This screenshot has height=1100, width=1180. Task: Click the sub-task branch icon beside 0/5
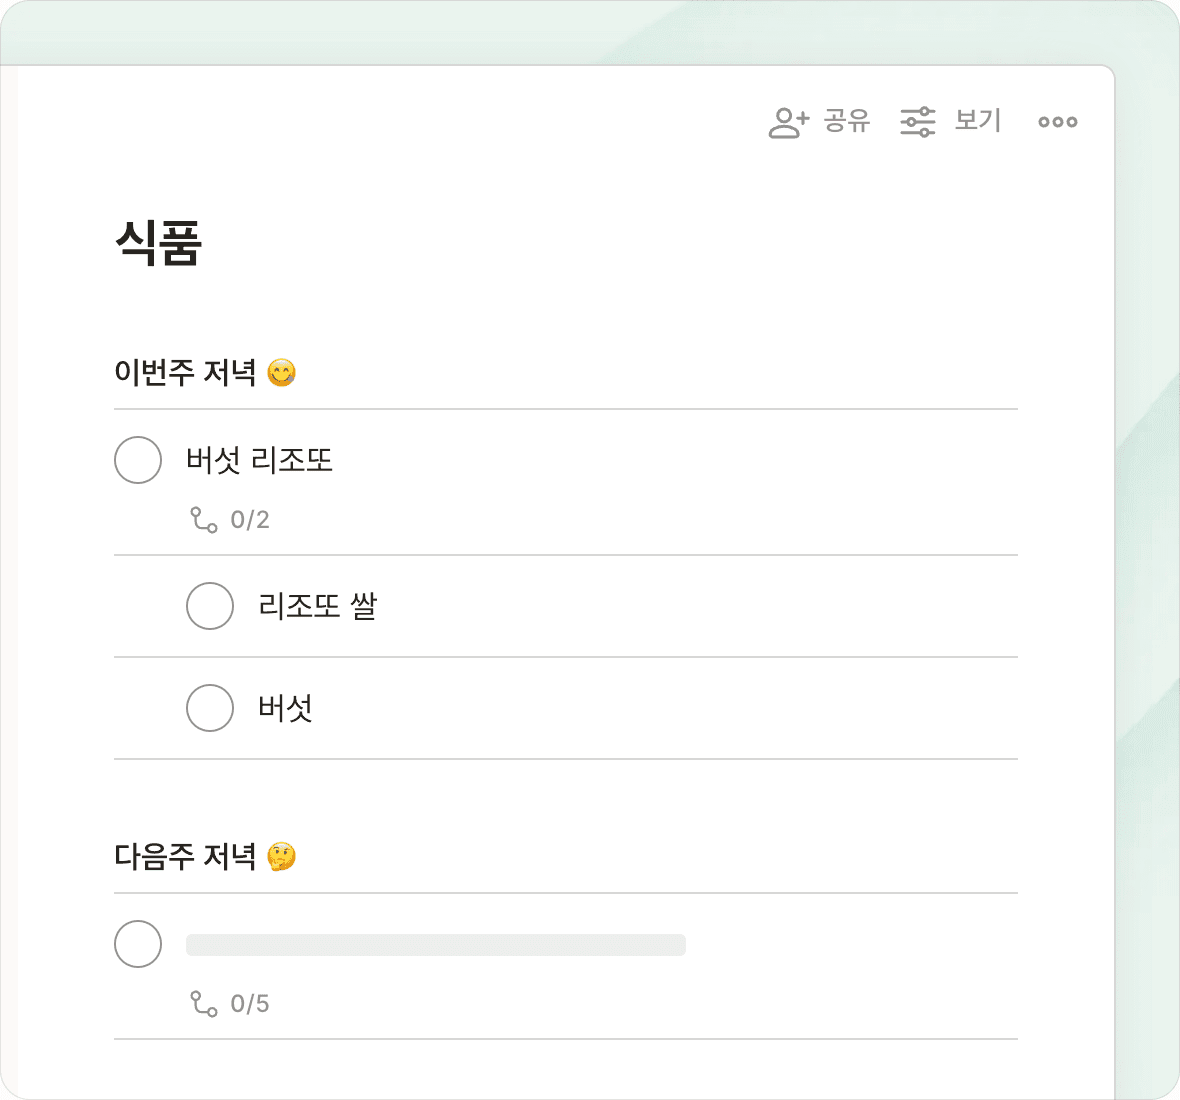(204, 1004)
